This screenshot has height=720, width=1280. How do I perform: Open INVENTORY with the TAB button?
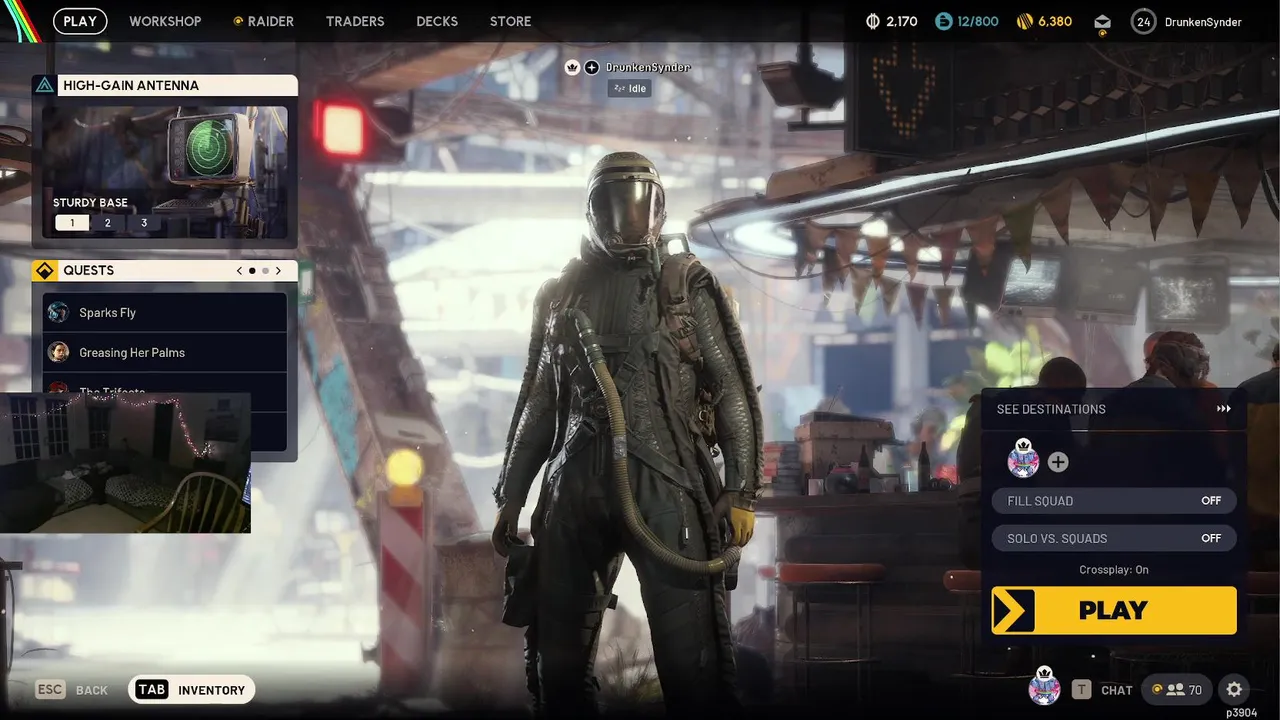(192, 690)
